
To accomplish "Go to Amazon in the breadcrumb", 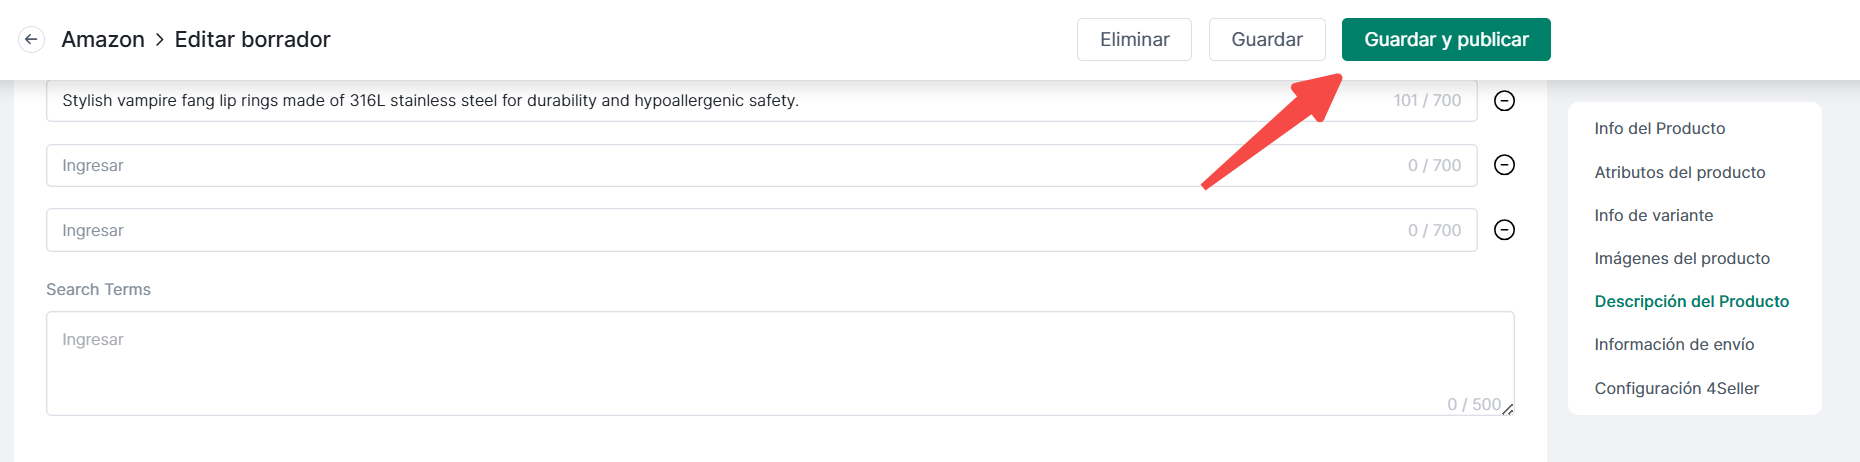I will click(x=103, y=40).
